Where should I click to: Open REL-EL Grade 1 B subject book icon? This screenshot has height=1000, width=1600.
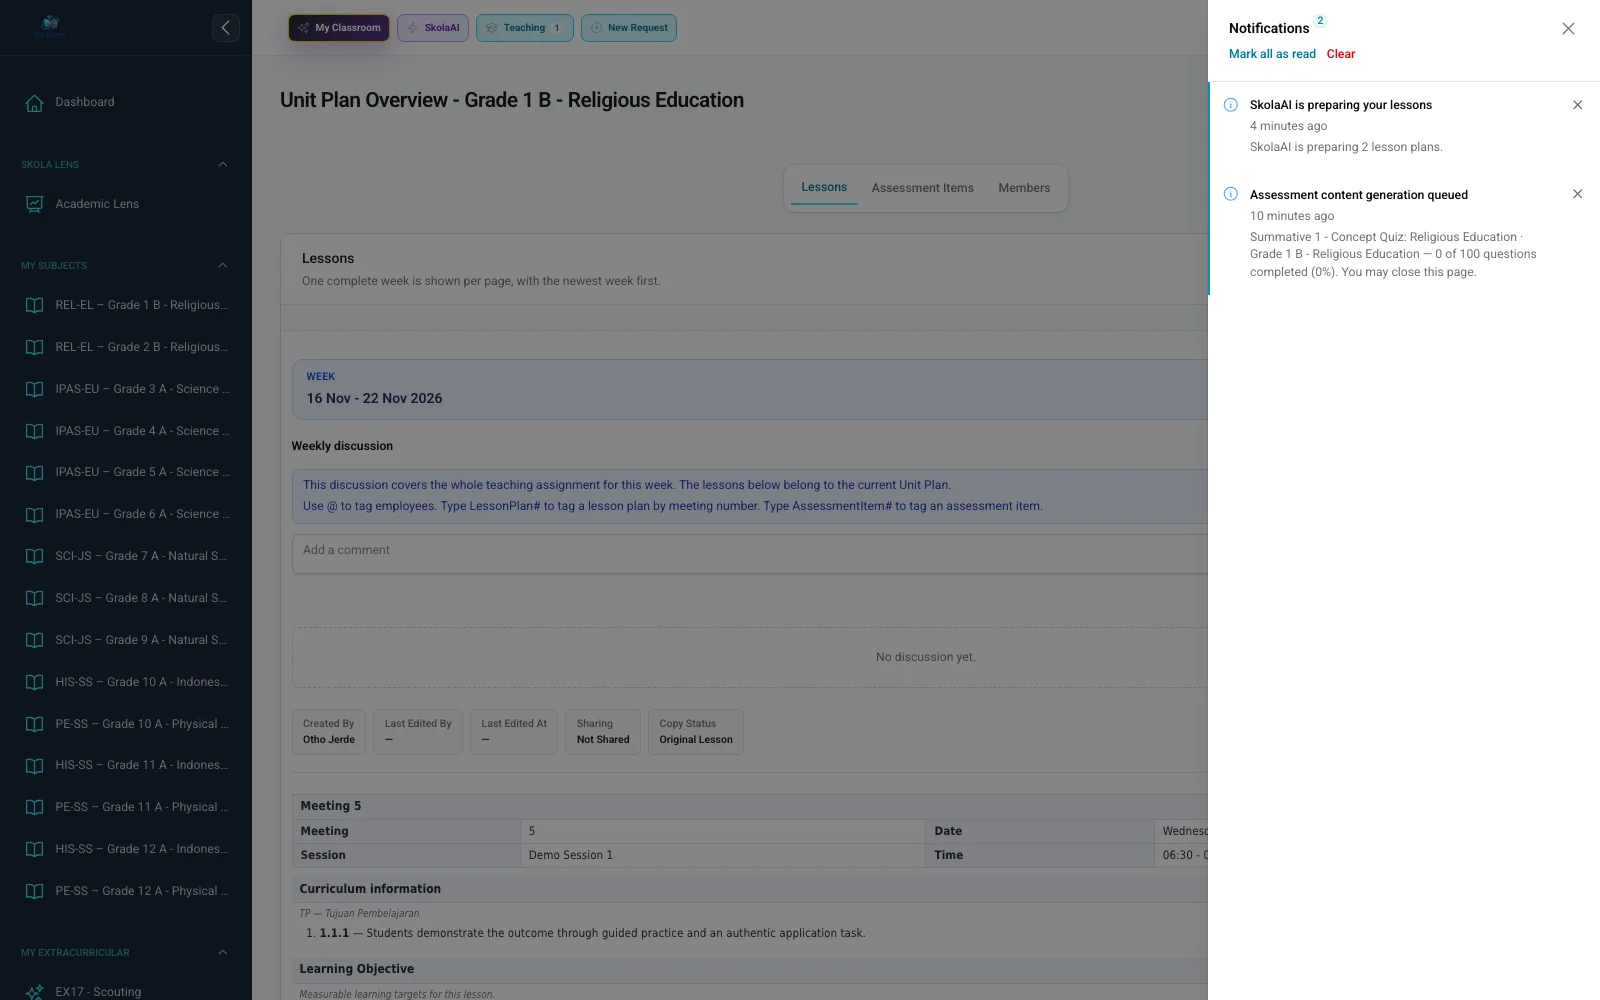click(x=34, y=305)
